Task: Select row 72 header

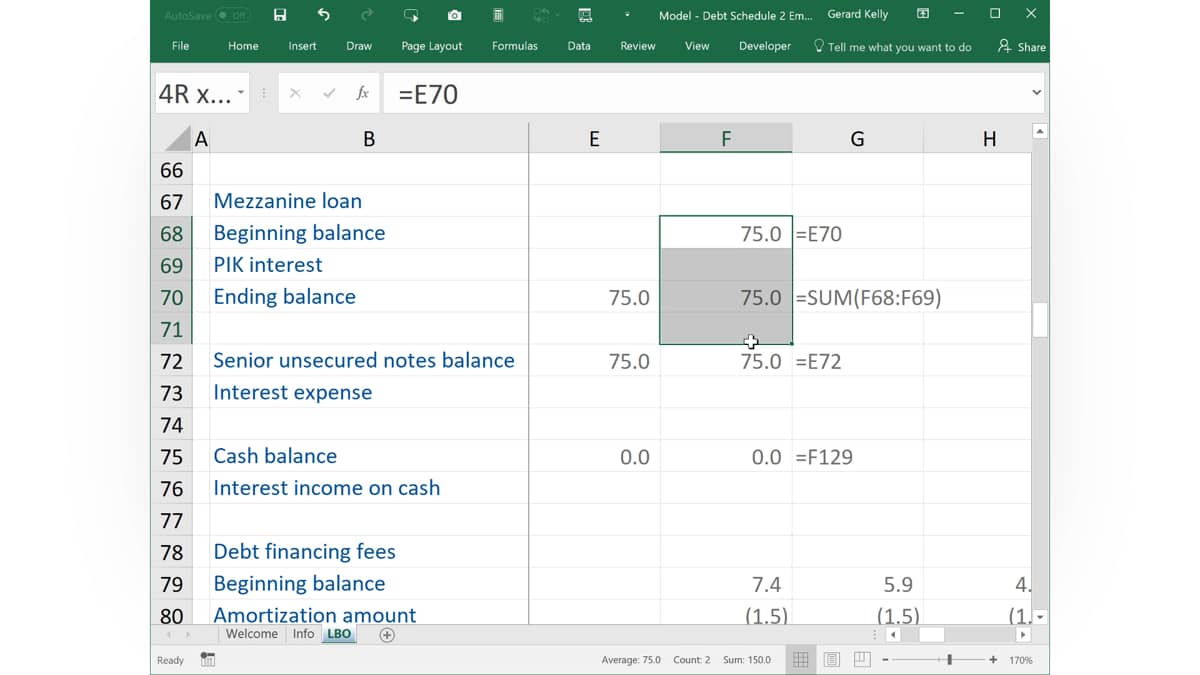Action: click(171, 361)
